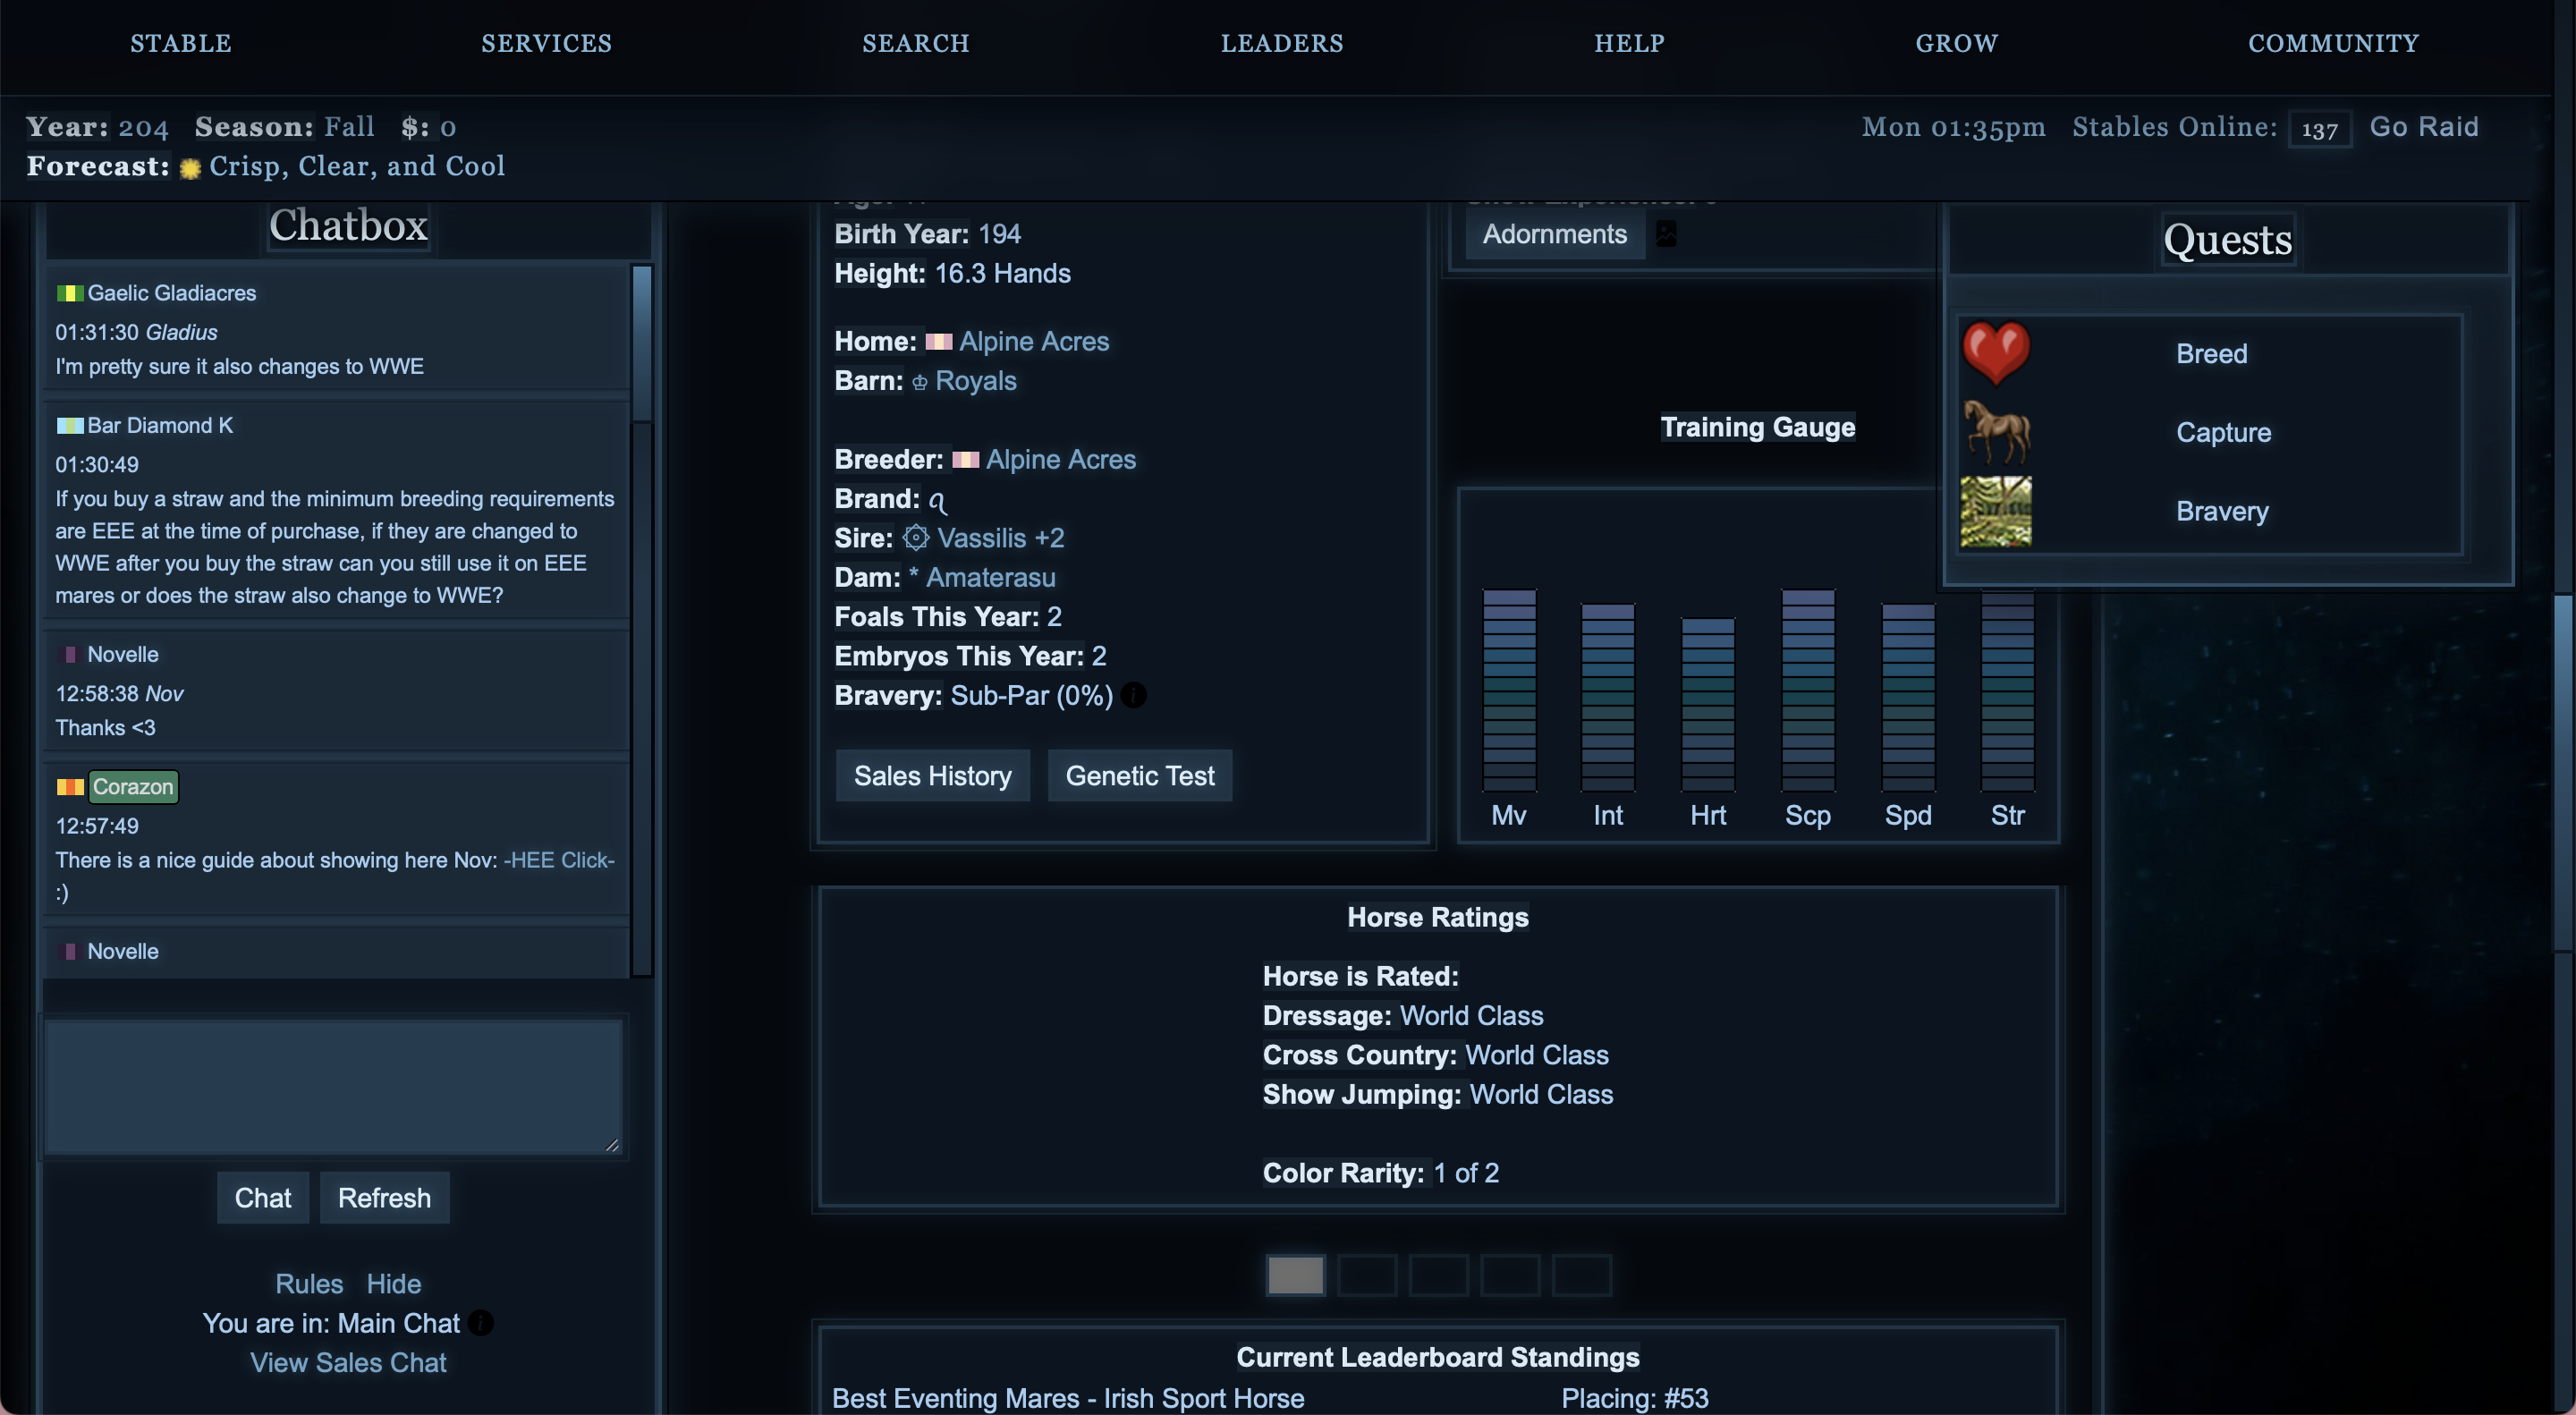Screen dimensions: 2576x1415
Task: Click the icon next to Adornments button
Action: 1665,233
